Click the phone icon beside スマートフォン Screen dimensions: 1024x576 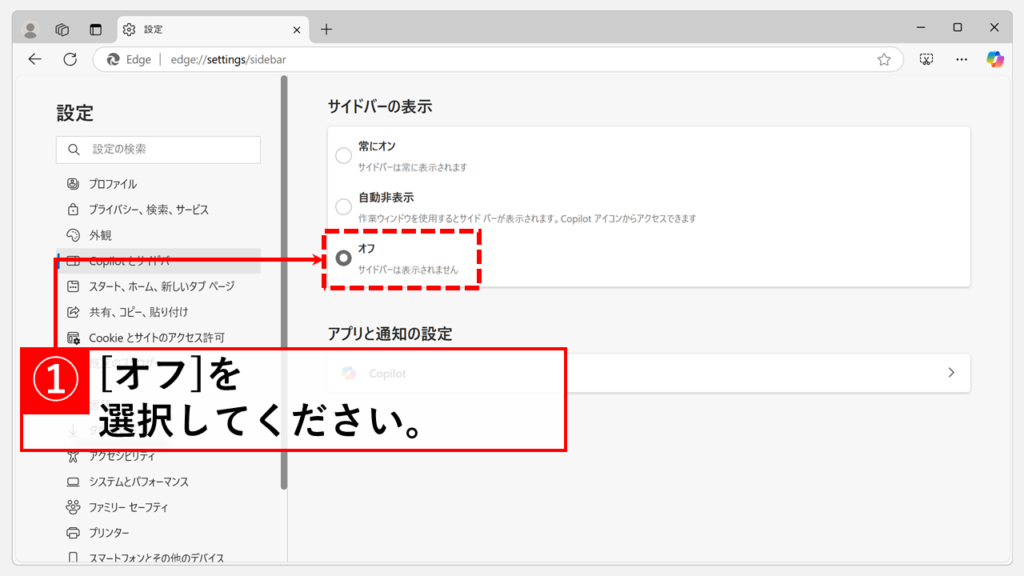coord(73,558)
